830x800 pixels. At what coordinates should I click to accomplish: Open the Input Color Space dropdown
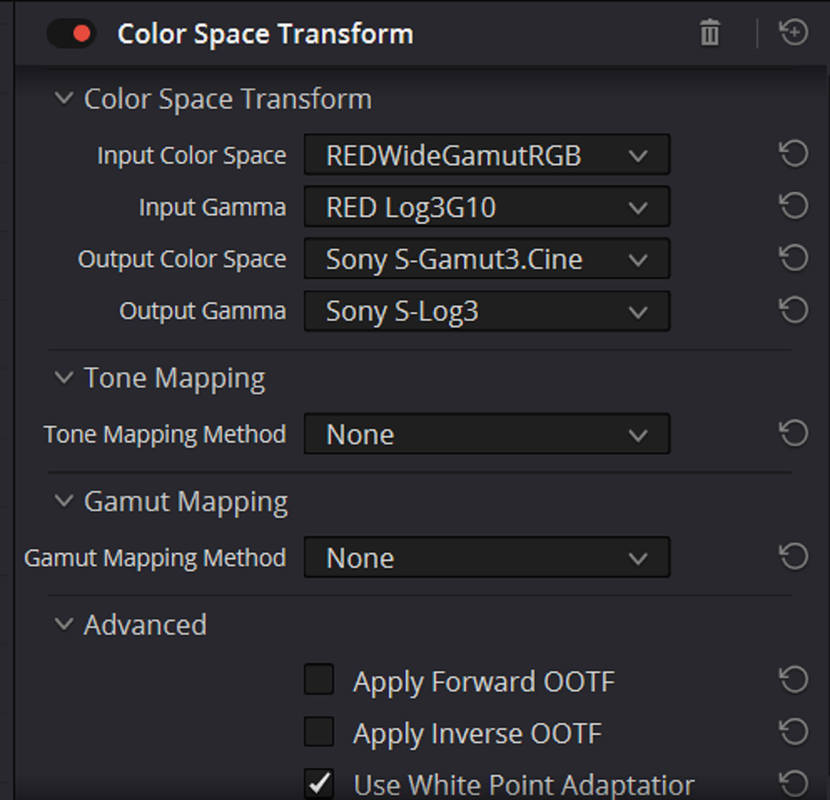[x=486, y=155]
